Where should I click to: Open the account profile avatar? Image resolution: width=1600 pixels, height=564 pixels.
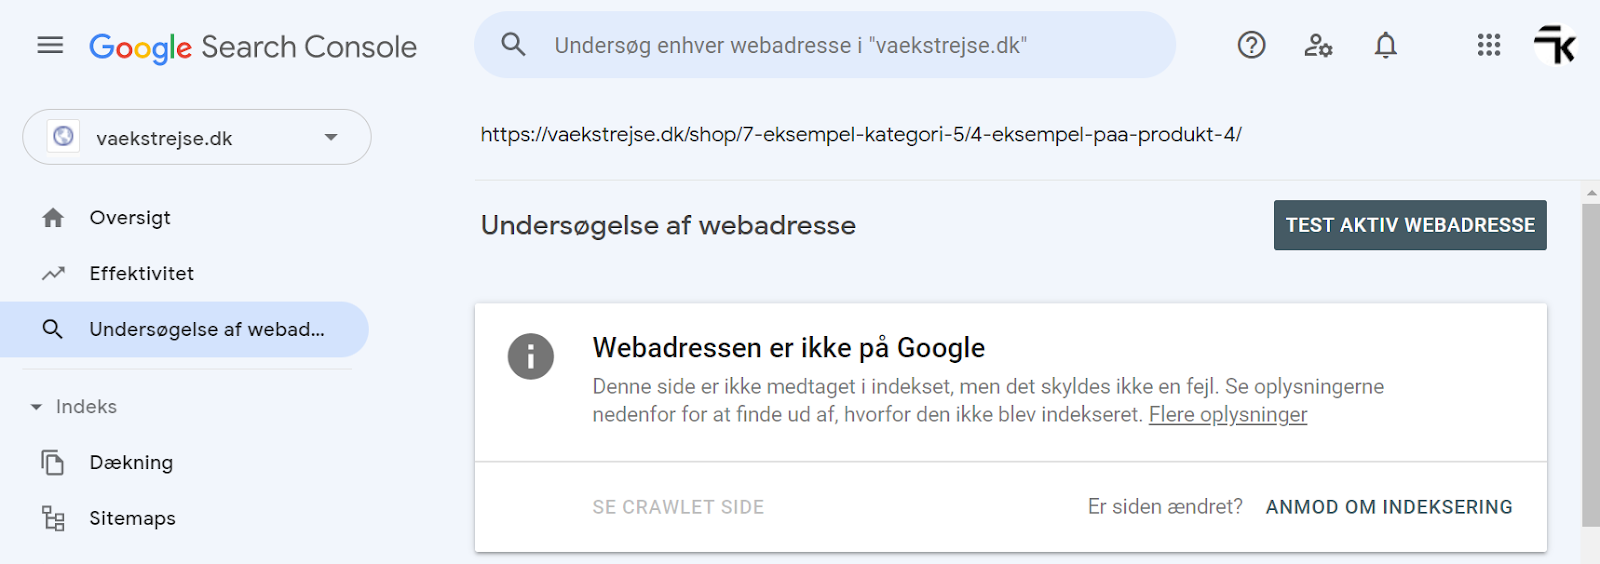(1555, 45)
